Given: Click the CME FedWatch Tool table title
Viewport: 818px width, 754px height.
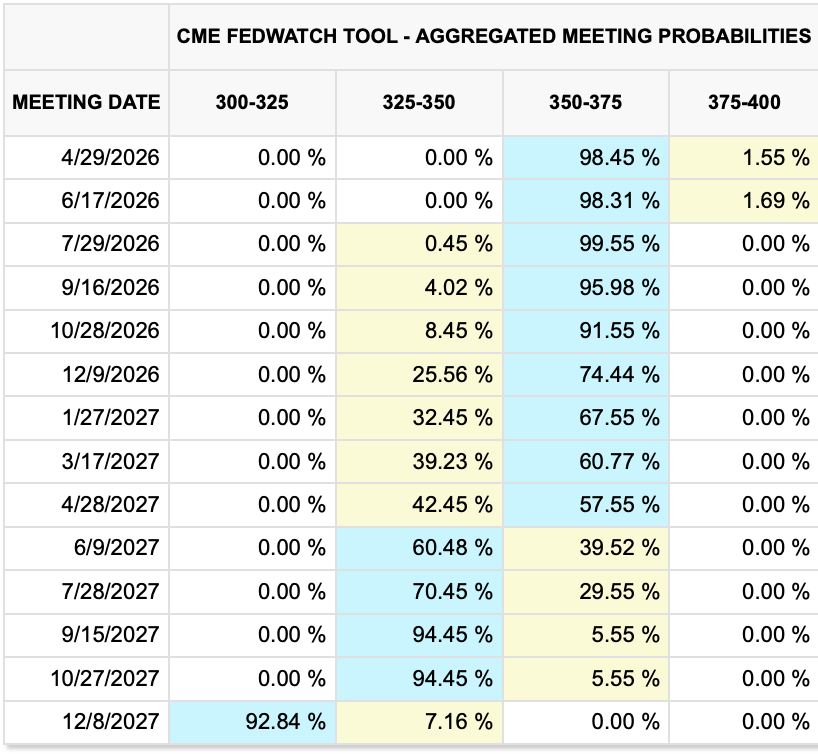Looking at the screenshot, I should click(x=494, y=36).
